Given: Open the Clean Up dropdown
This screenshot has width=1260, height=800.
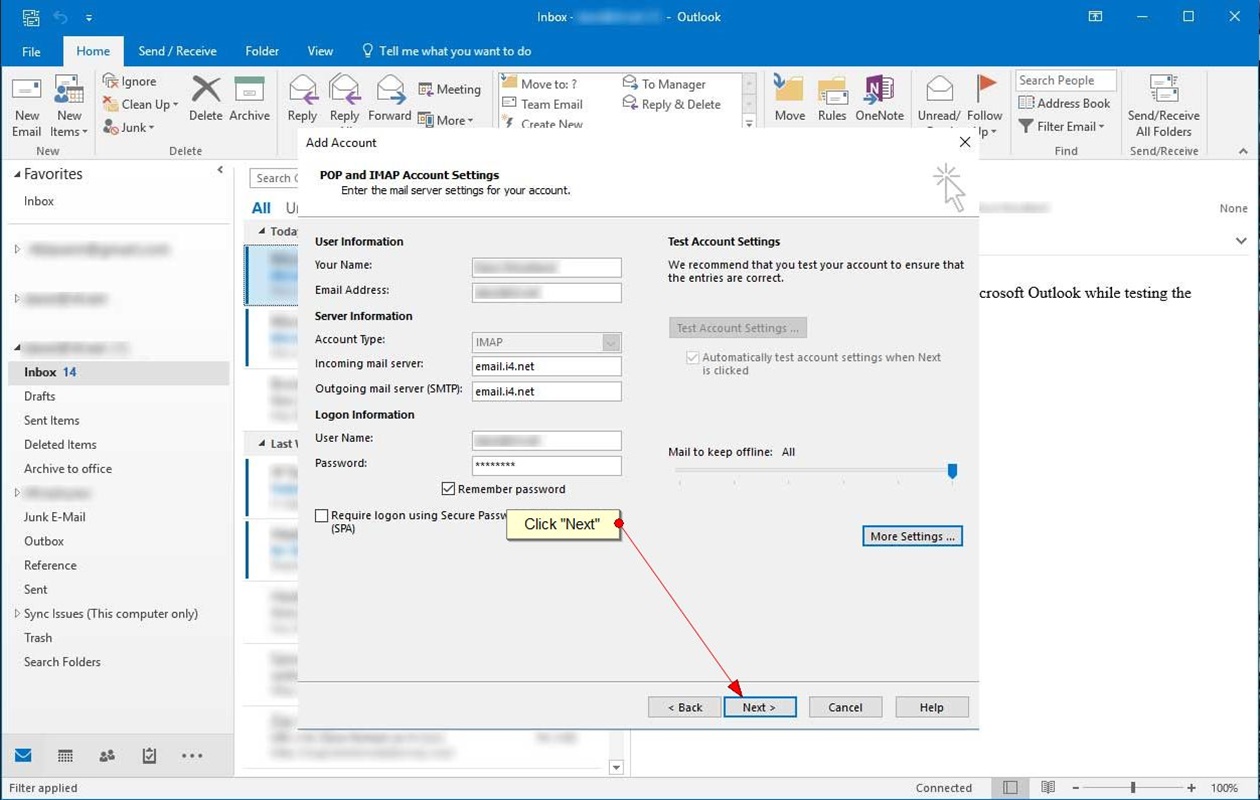Looking at the screenshot, I should click(x=140, y=104).
